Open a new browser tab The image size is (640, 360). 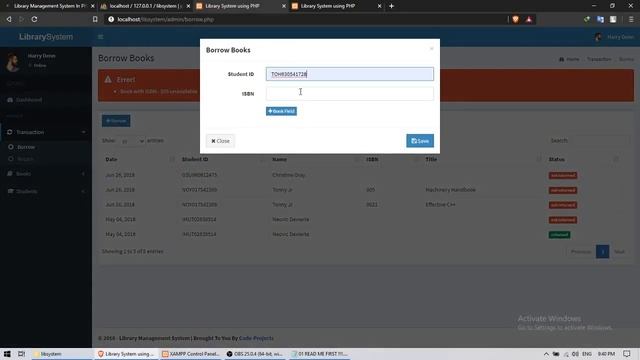[x=391, y=6]
